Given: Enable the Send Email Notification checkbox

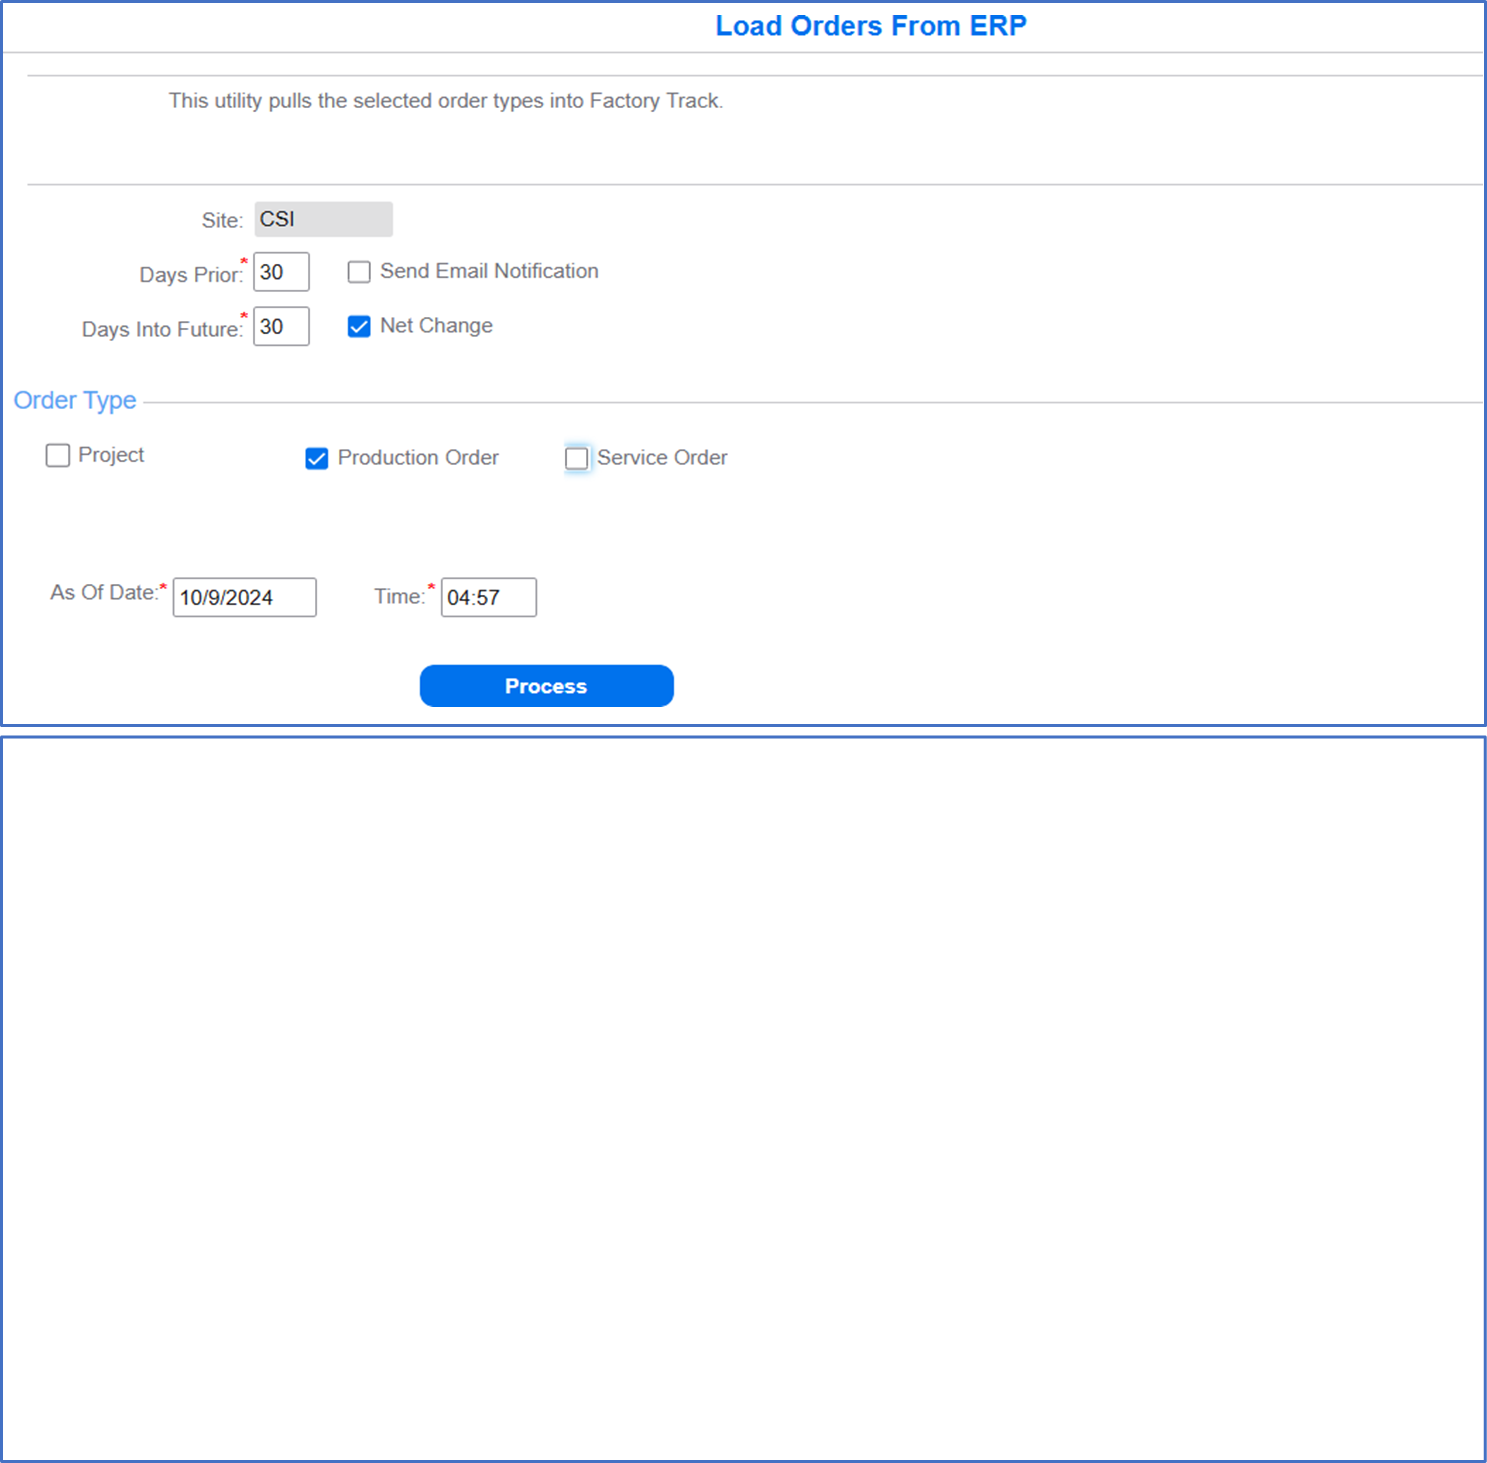Looking at the screenshot, I should pyautogui.click(x=358, y=271).
